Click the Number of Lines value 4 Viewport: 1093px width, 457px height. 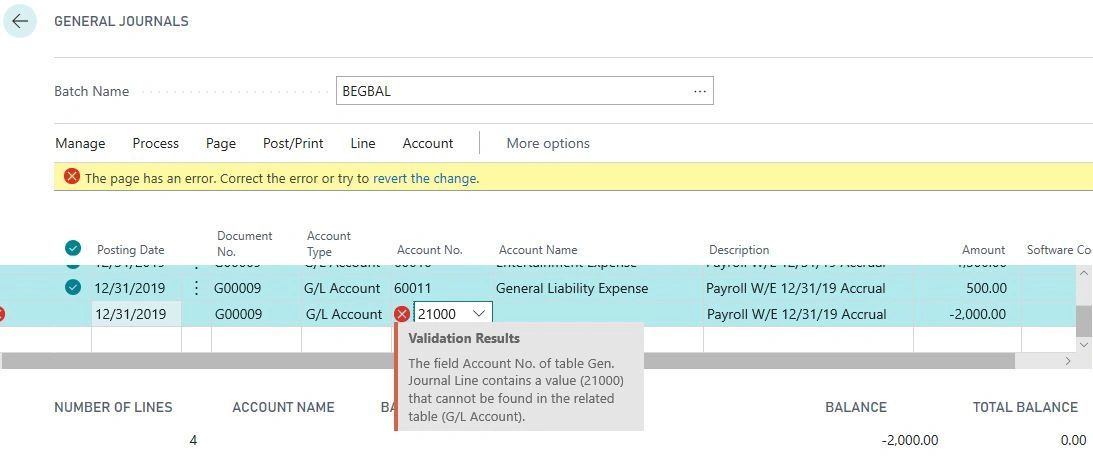click(x=193, y=440)
